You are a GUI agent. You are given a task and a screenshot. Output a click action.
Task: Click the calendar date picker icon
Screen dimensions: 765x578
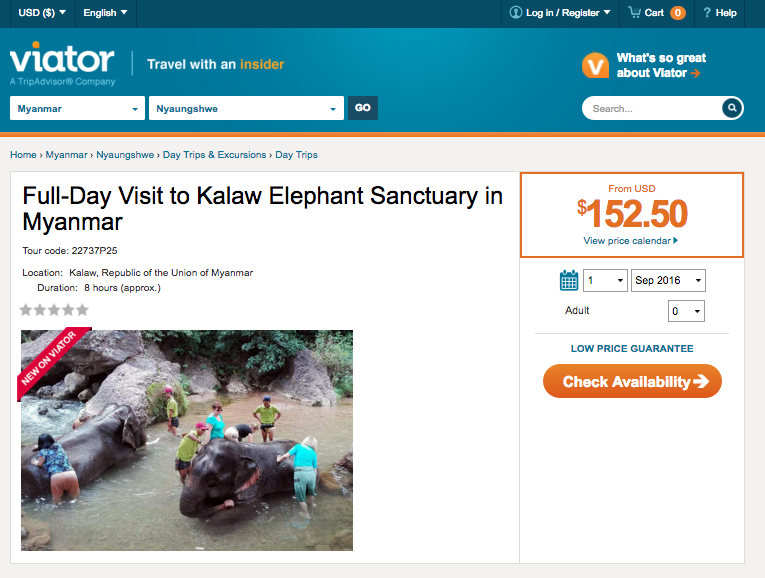pyautogui.click(x=569, y=280)
